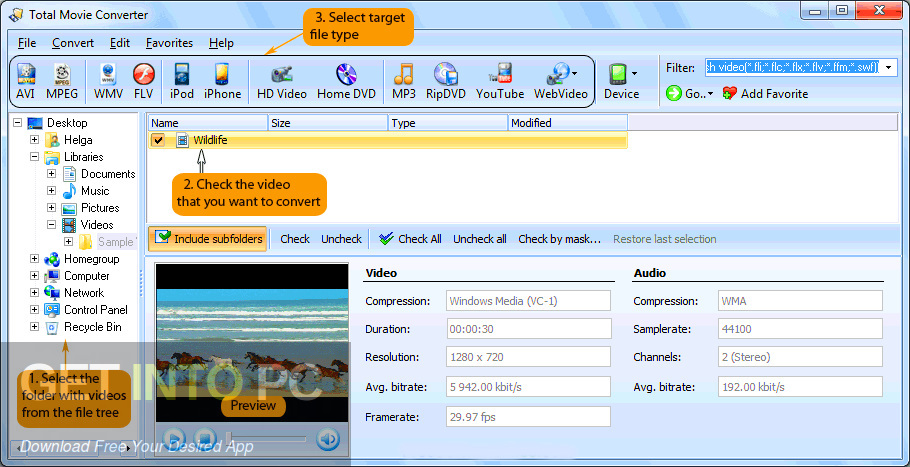Play the video preview
The height and width of the screenshot is (467, 910).
[x=174, y=439]
